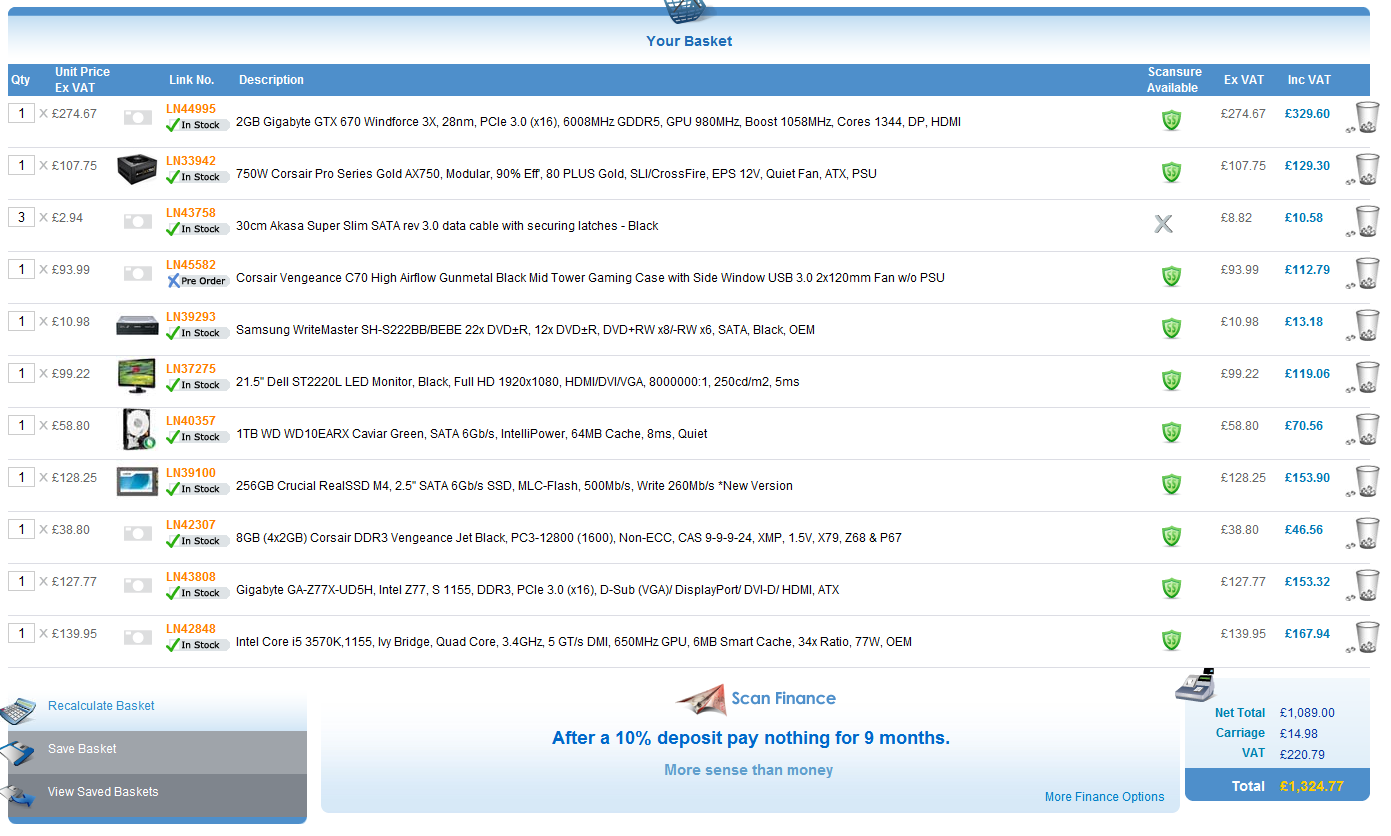Screen dimensions: 1391x836
Task: Delete the WD Caviar Green hard drive item
Action: 1364,429
